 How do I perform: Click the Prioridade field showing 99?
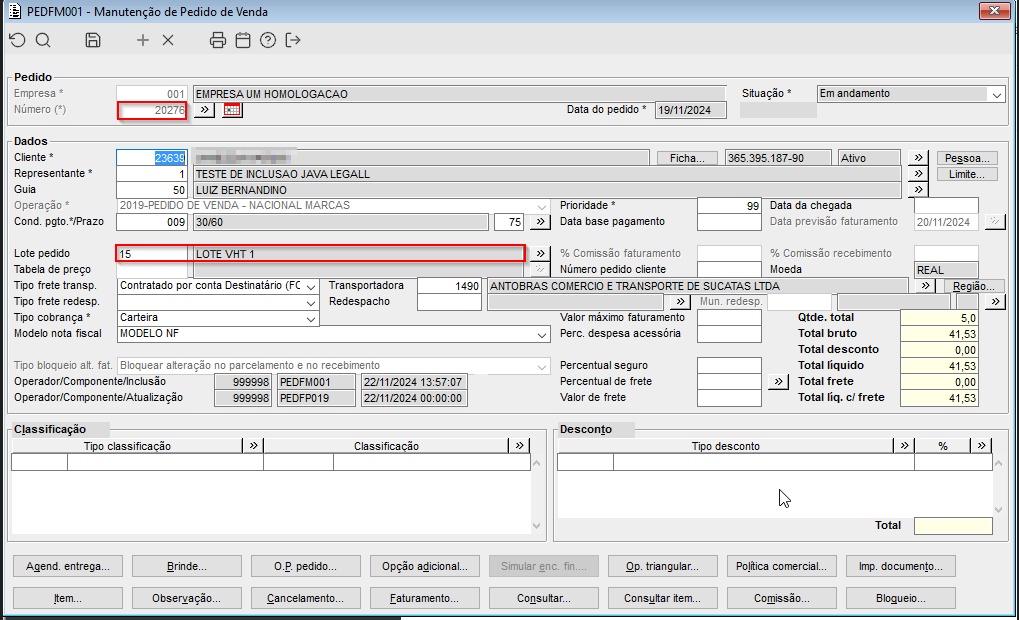(729, 205)
